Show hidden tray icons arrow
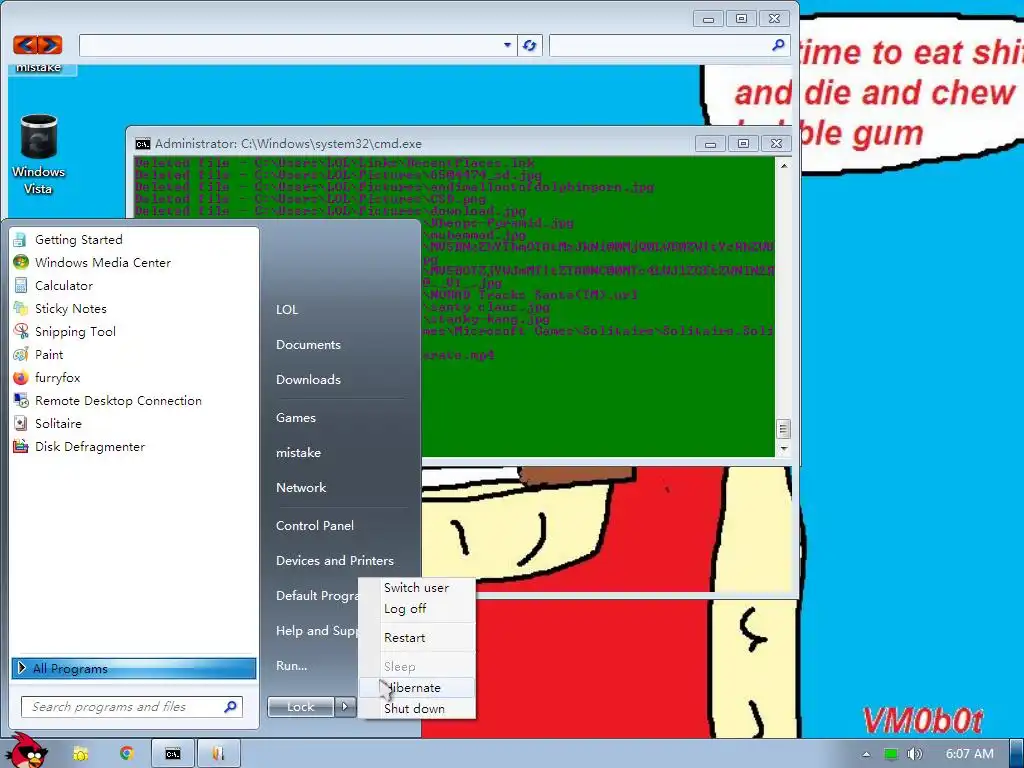Viewport: 1024px width, 768px height. point(866,754)
